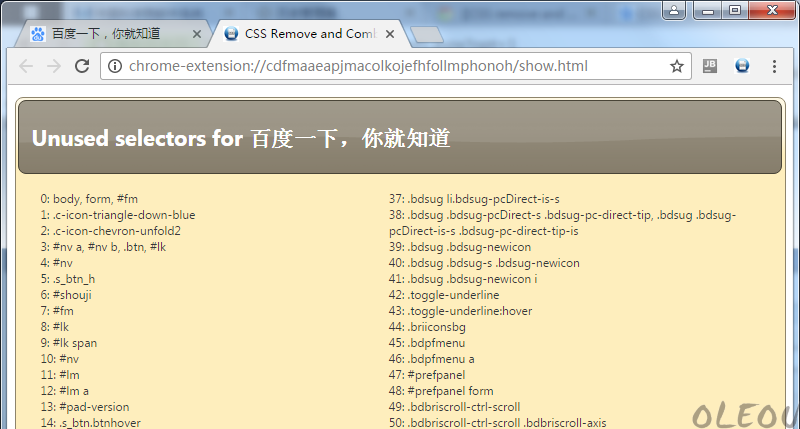
Task: Select row 8: #lk
Action: 55,326
